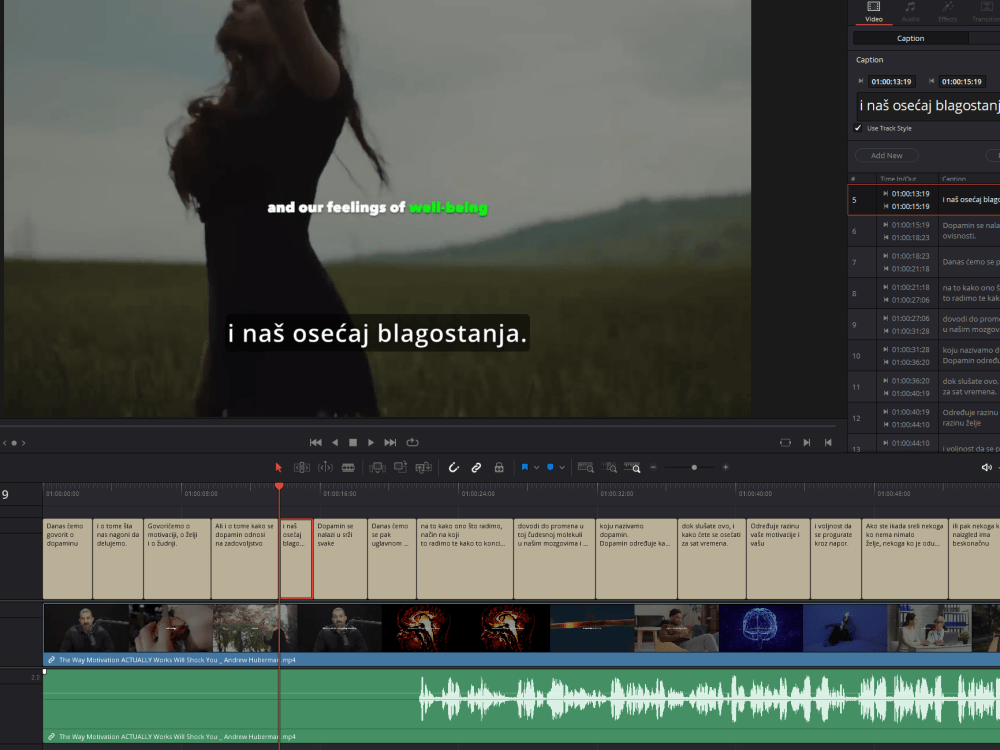The height and width of the screenshot is (750, 1000).
Task: Click the Overwrite Clip icon
Action: pos(401,467)
